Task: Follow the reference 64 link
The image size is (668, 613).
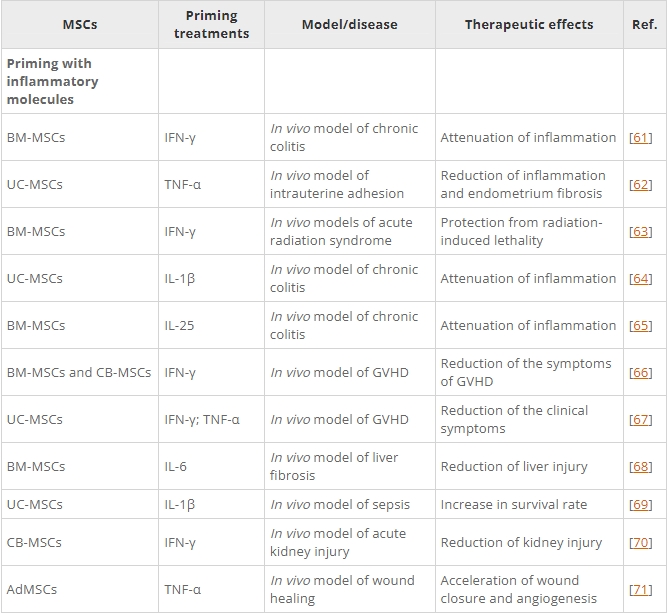Action: click(x=640, y=278)
